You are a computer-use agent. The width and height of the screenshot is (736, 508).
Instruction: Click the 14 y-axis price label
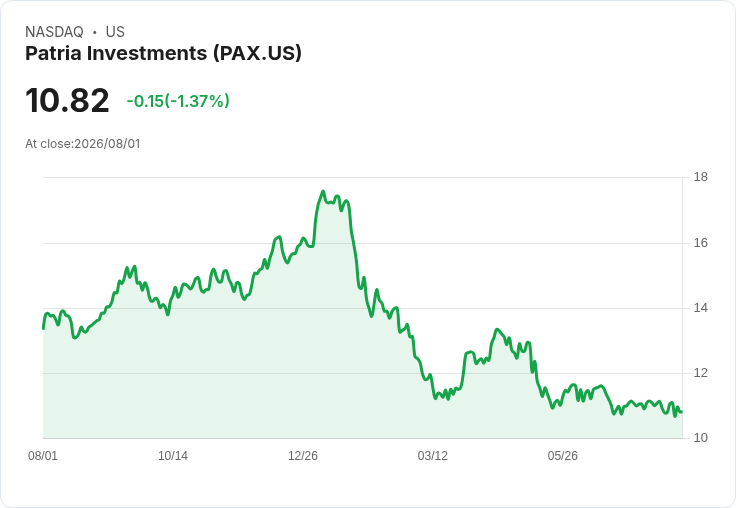[700, 308]
